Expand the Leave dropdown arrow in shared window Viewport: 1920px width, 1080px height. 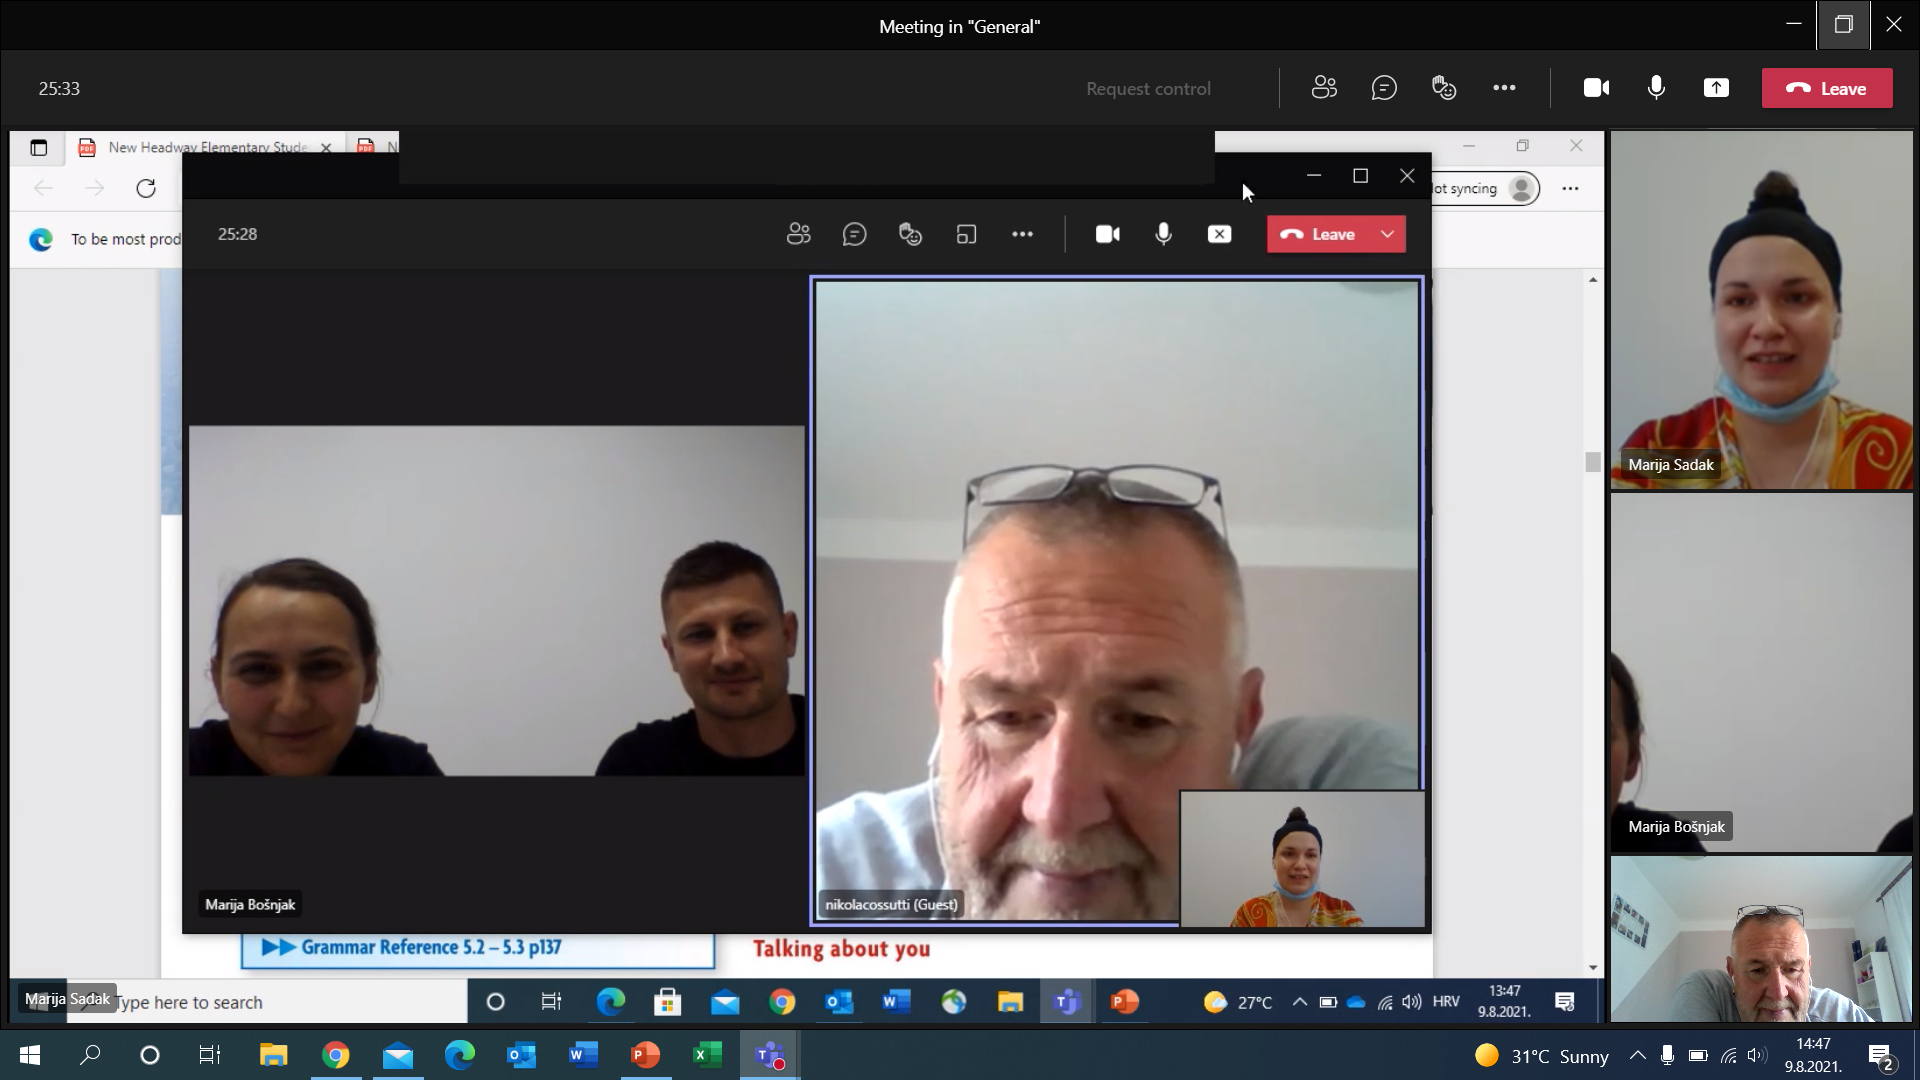1388,234
